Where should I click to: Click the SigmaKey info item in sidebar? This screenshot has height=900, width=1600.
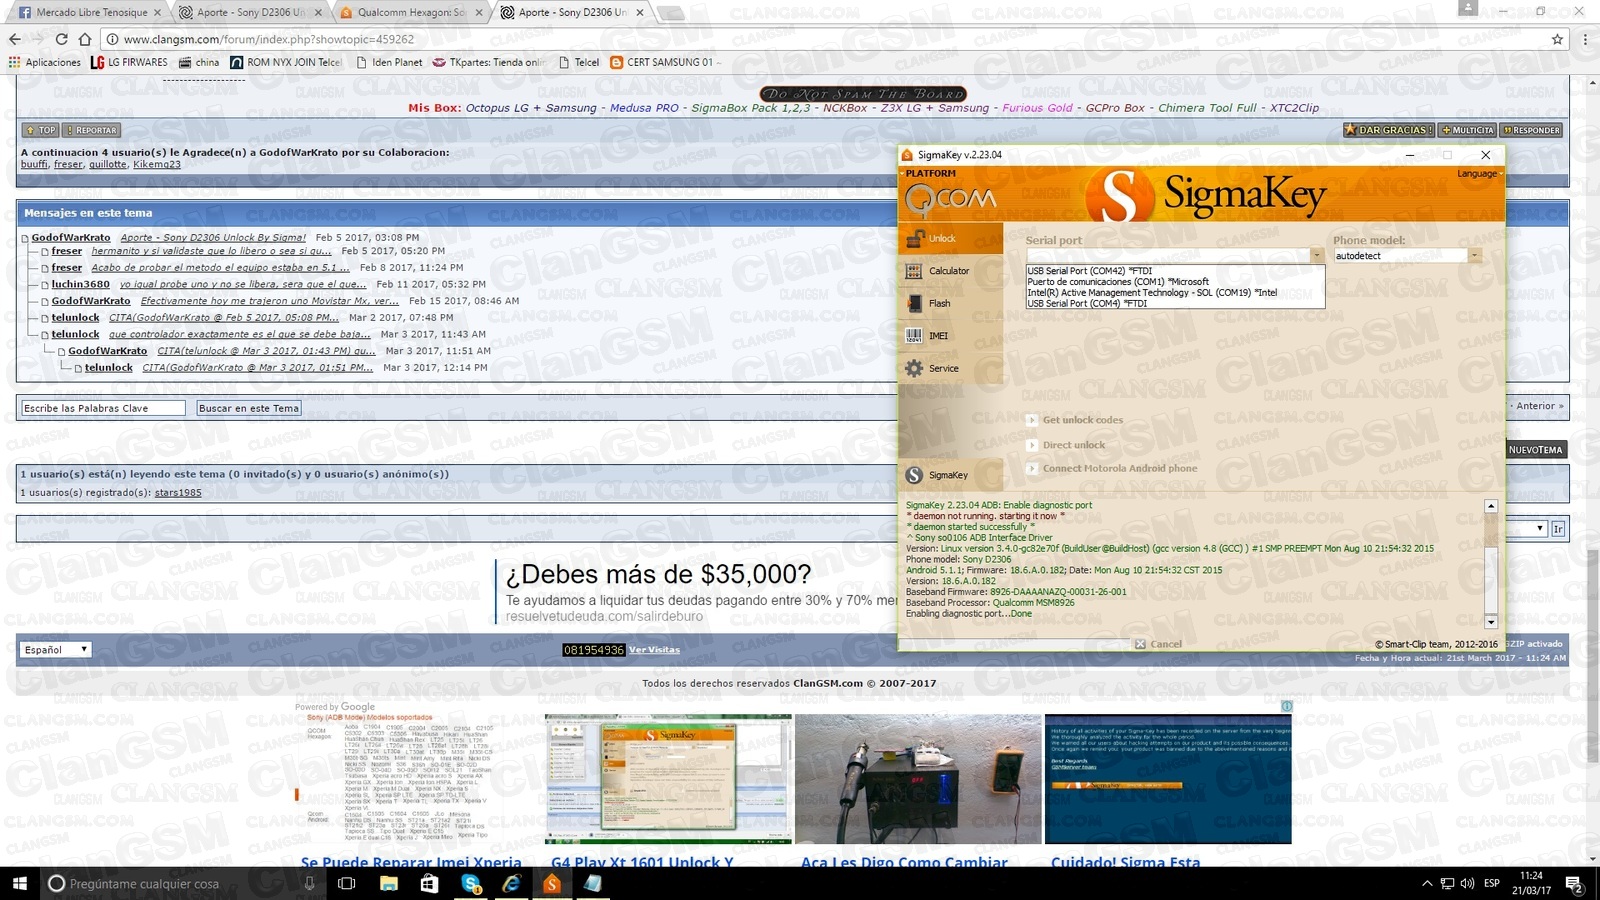click(950, 475)
